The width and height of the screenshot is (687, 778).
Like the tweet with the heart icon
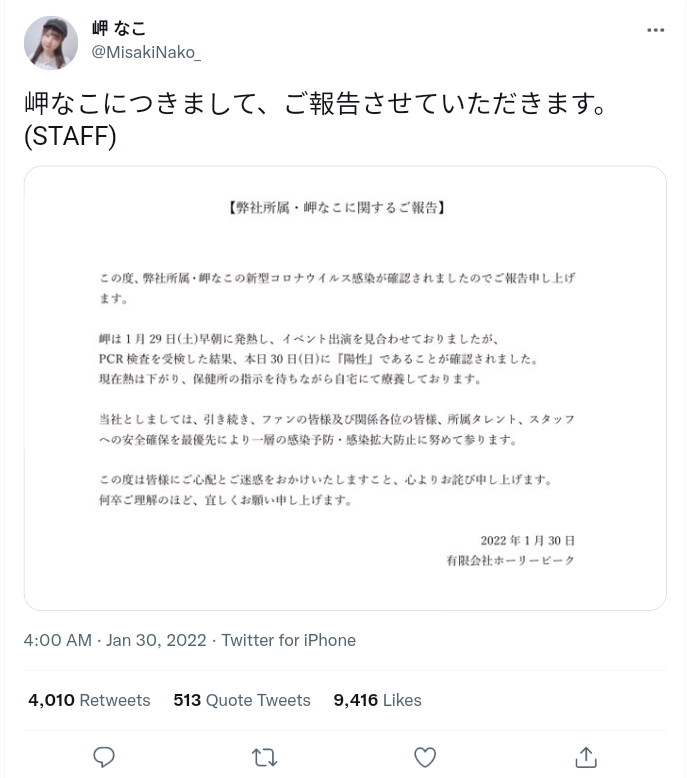click(425, 757)
